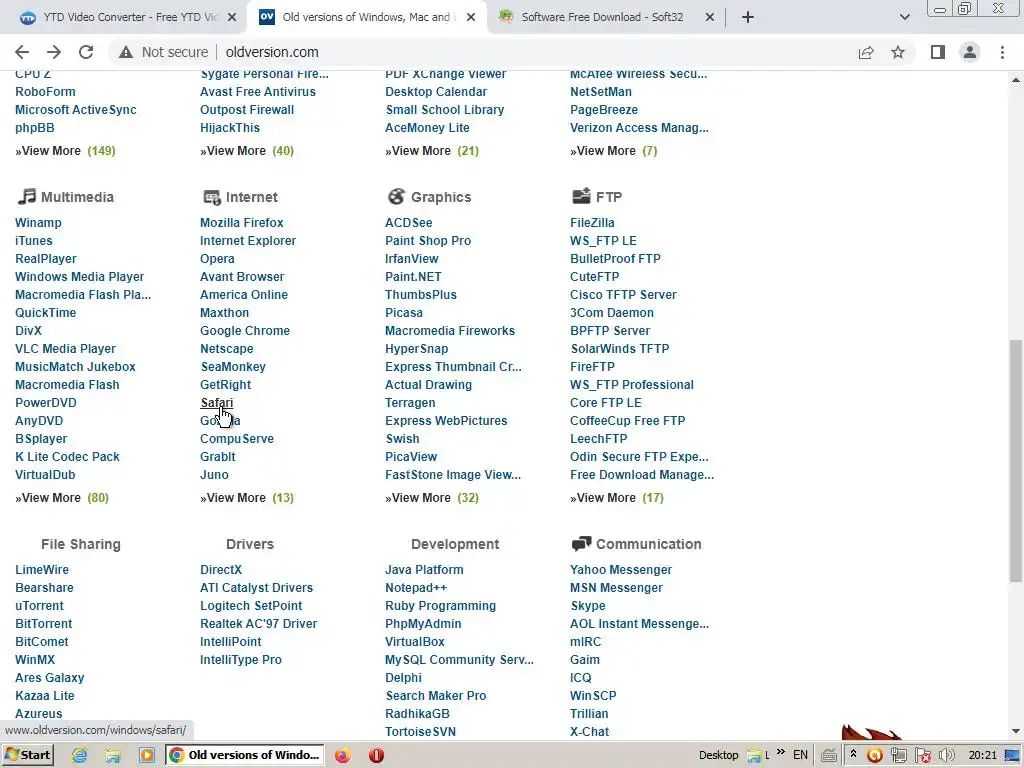Click the Internet category icon

point(212,197)
